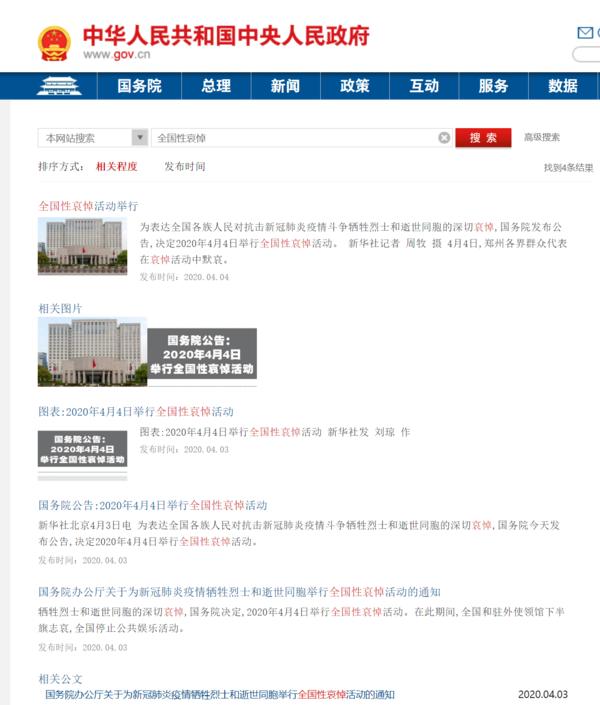Select the 政策 navigation item
Viewport: 600px width, 705px height.
[x=355, y=86]
